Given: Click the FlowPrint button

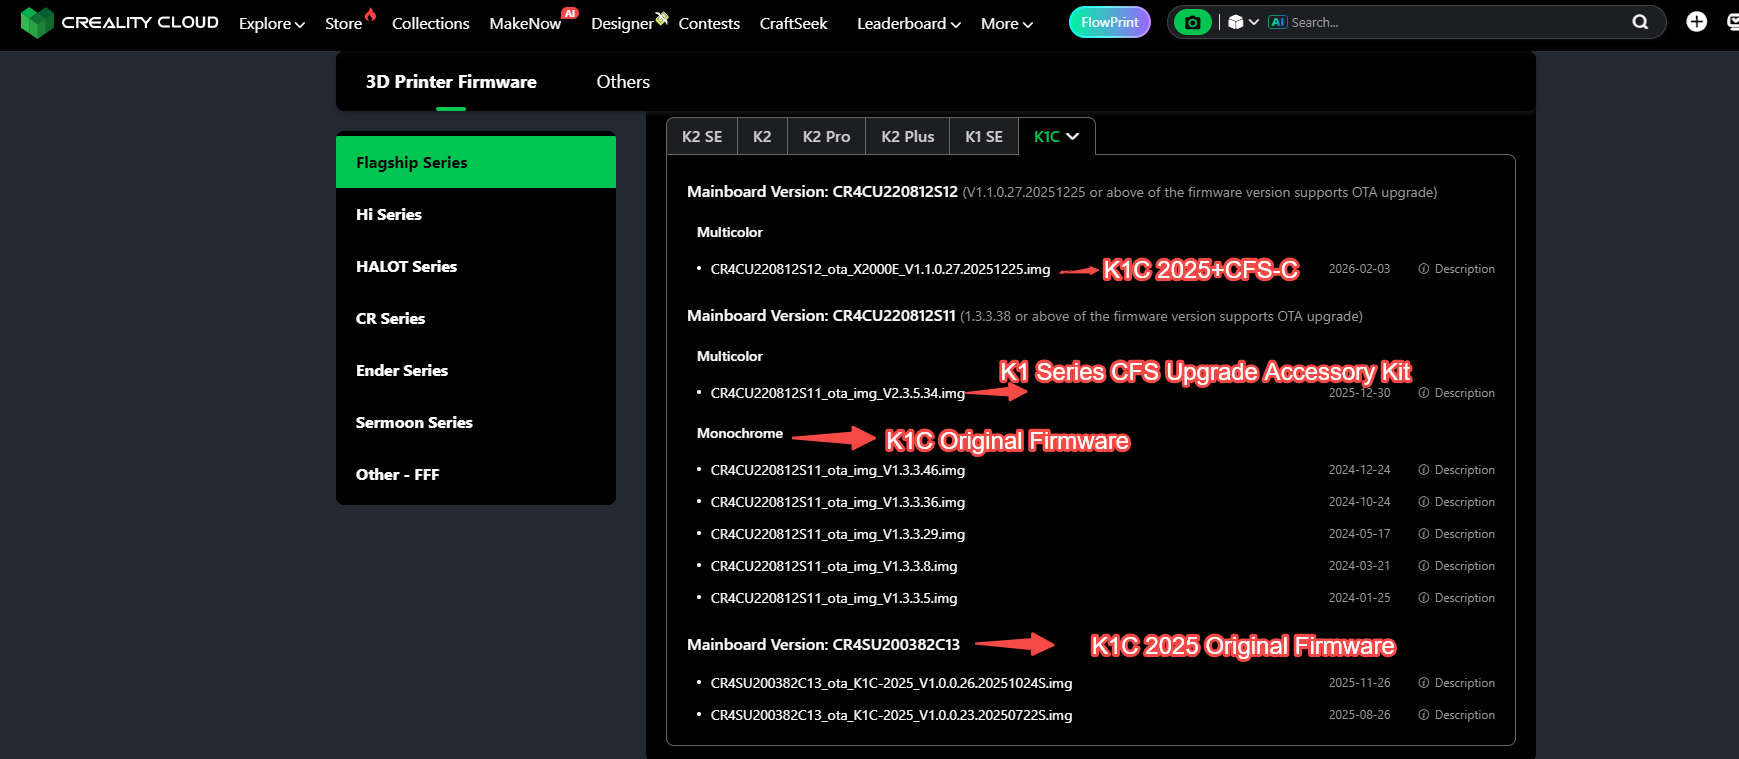Looking at the screenshot, I should (x=1109, y=22).
